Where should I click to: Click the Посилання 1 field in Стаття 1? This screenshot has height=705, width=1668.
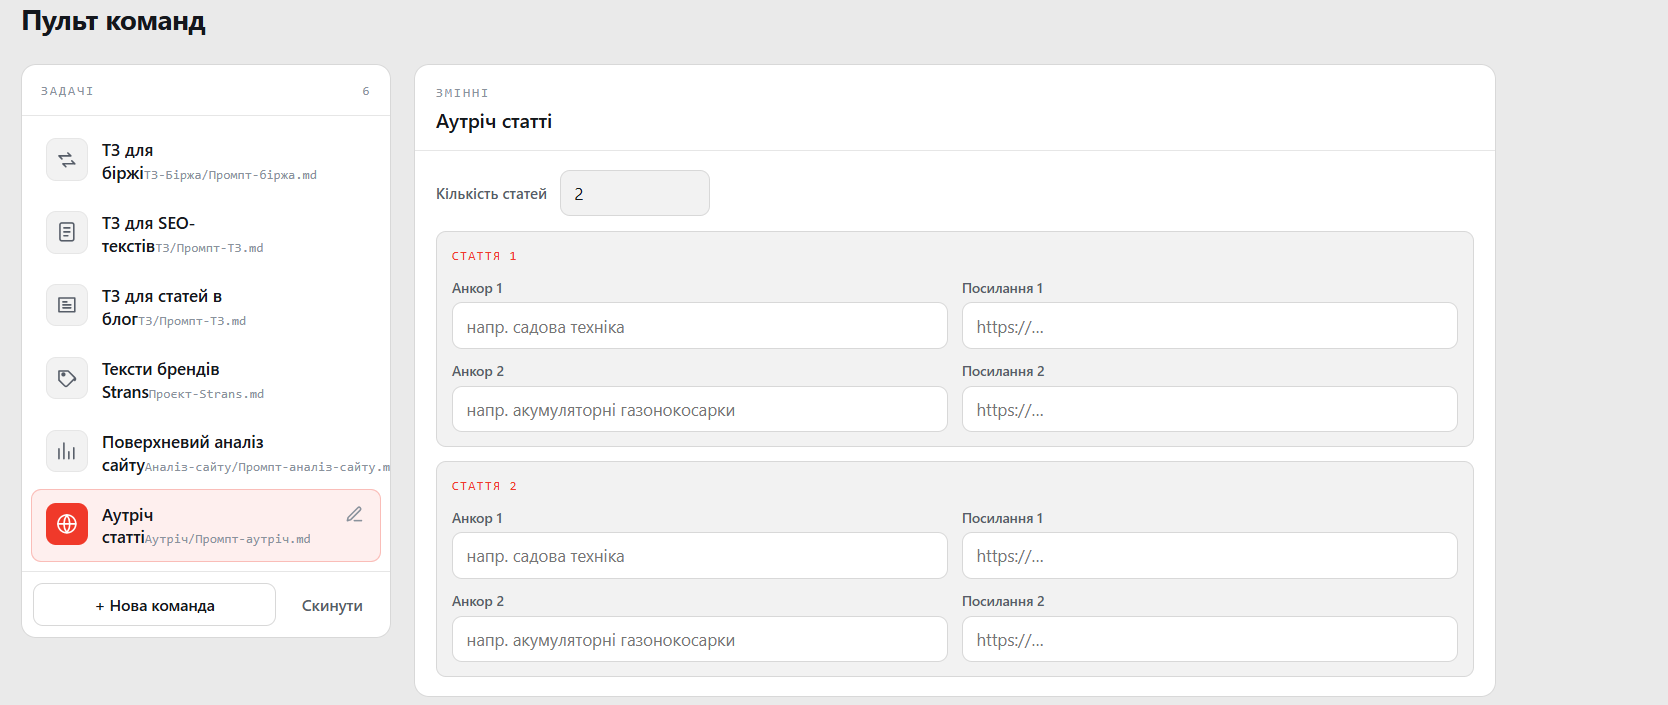(x=1210, y=326)
